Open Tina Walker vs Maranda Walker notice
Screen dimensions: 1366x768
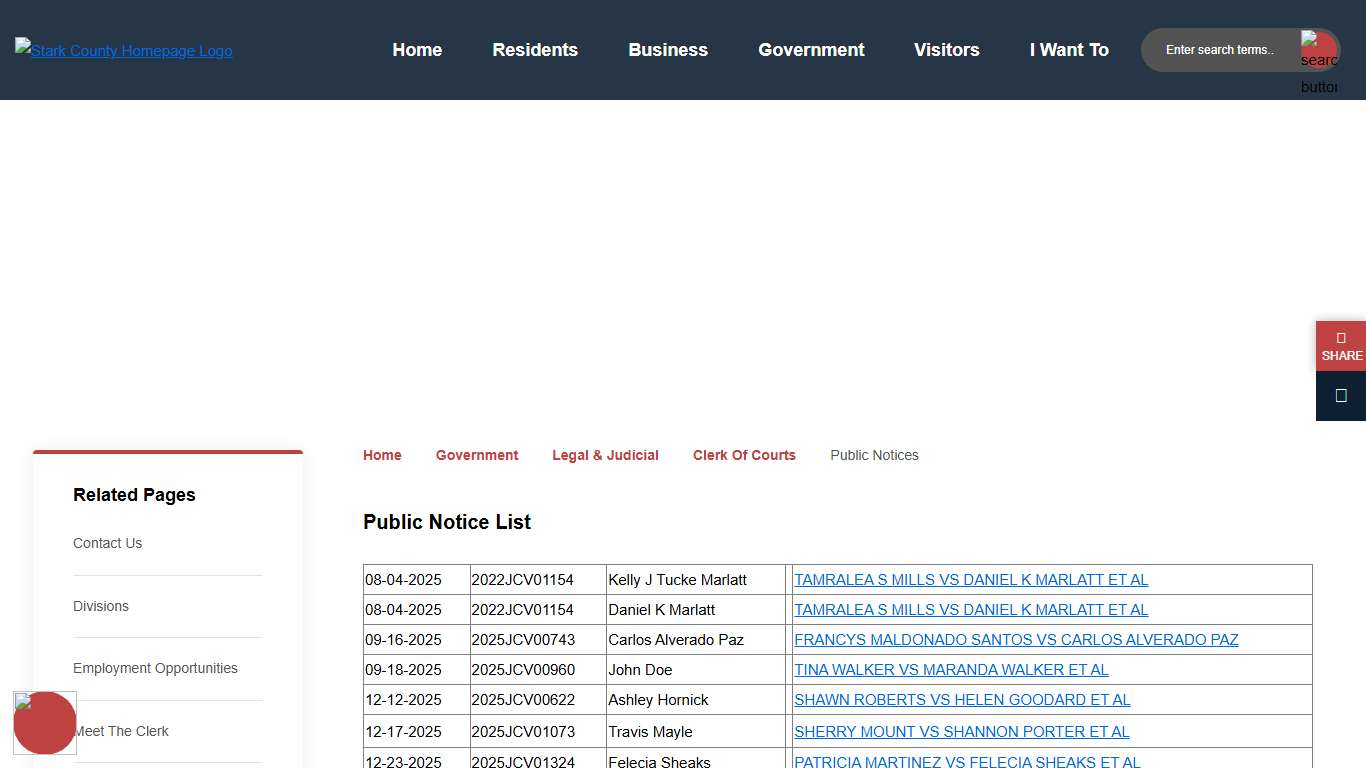[x=951, y=670]
